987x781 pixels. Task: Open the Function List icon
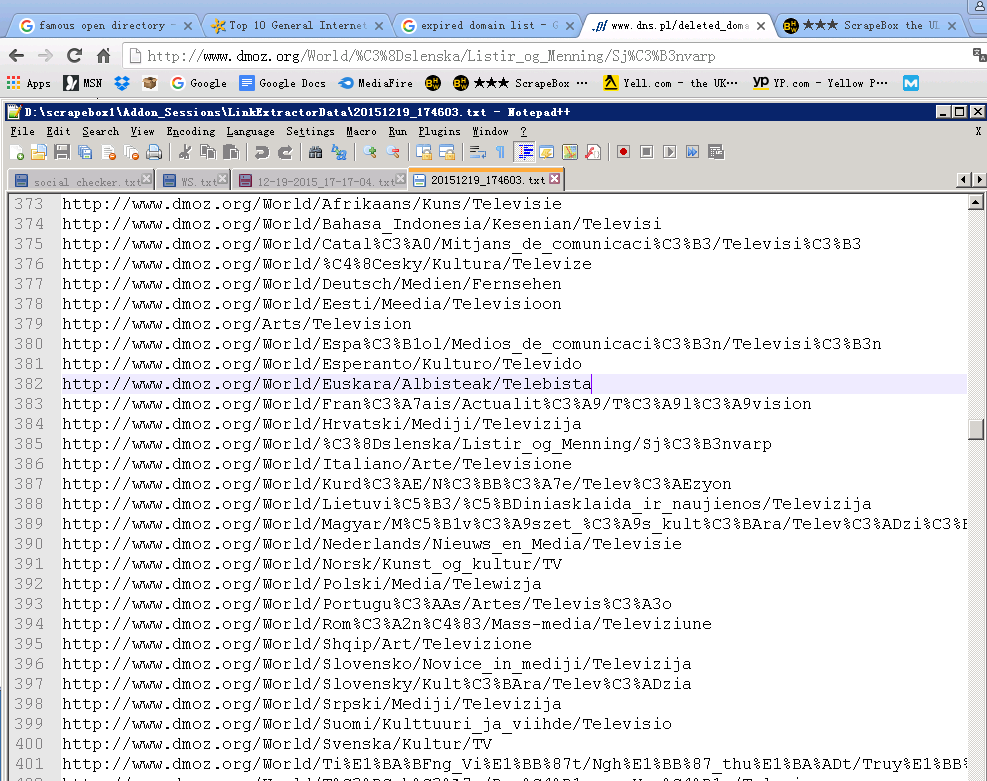tap(592, 152)
